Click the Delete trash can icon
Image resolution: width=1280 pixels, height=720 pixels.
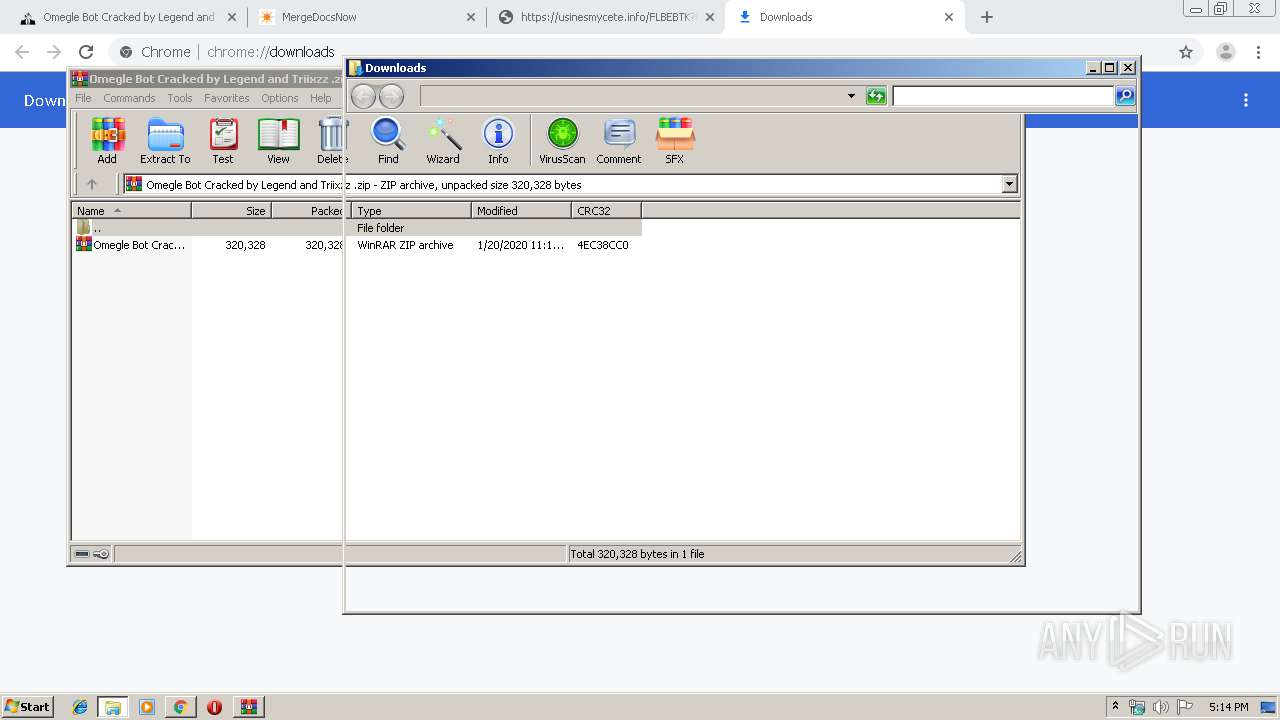click(x=331, y=141)
